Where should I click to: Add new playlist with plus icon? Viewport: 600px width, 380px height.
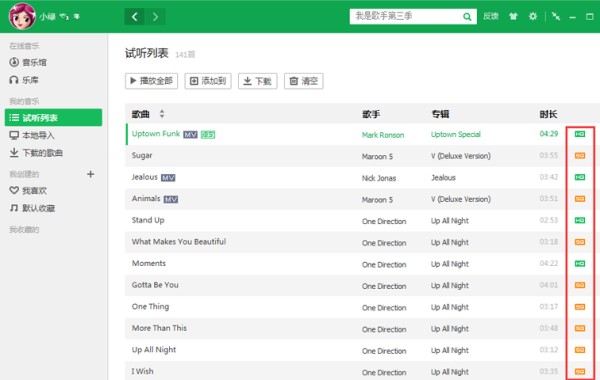coord(90,174)
